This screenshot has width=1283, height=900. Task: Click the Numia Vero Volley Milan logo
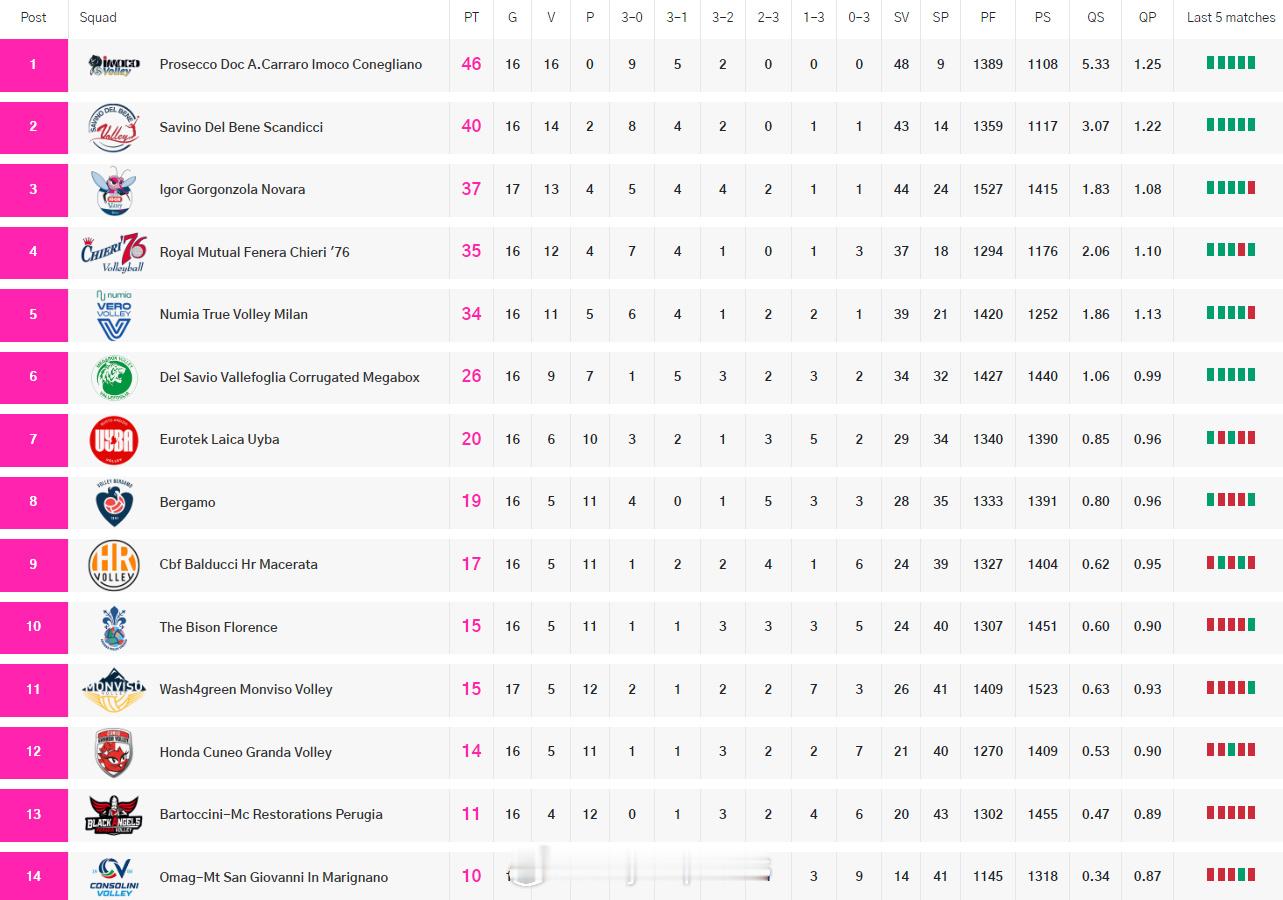[114, 315]
